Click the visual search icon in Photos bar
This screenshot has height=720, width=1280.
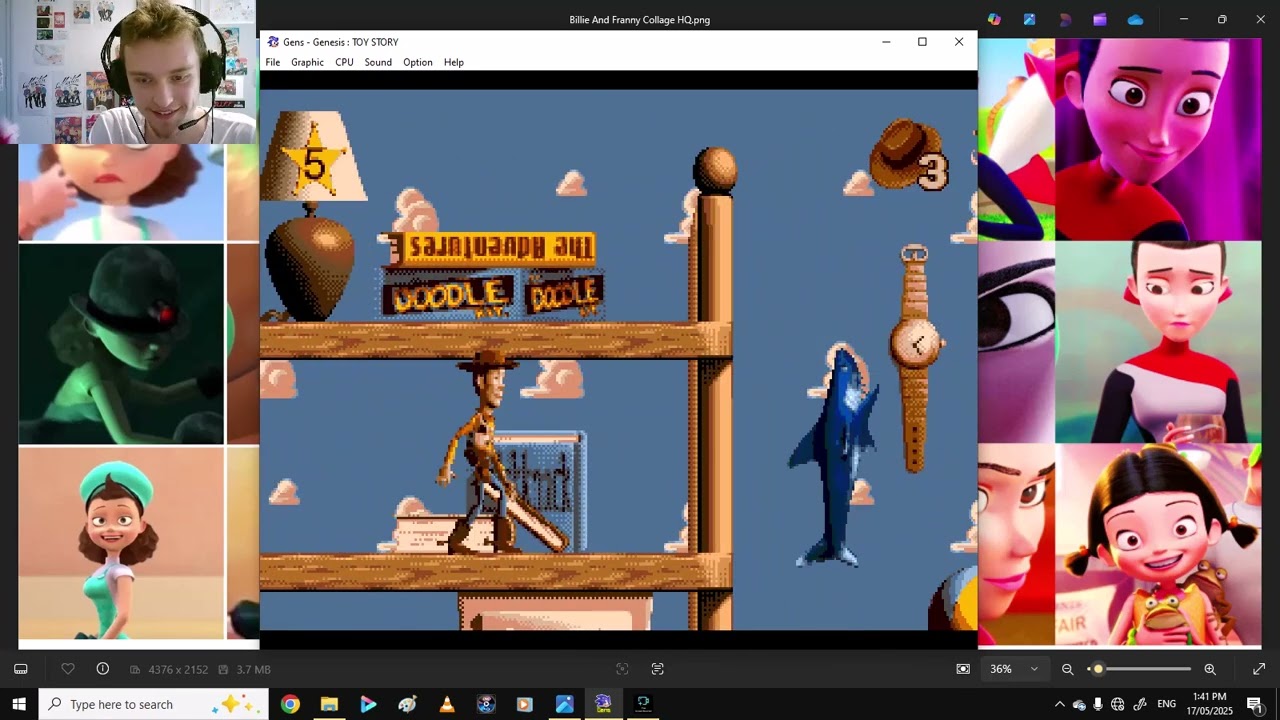(622, 669)
